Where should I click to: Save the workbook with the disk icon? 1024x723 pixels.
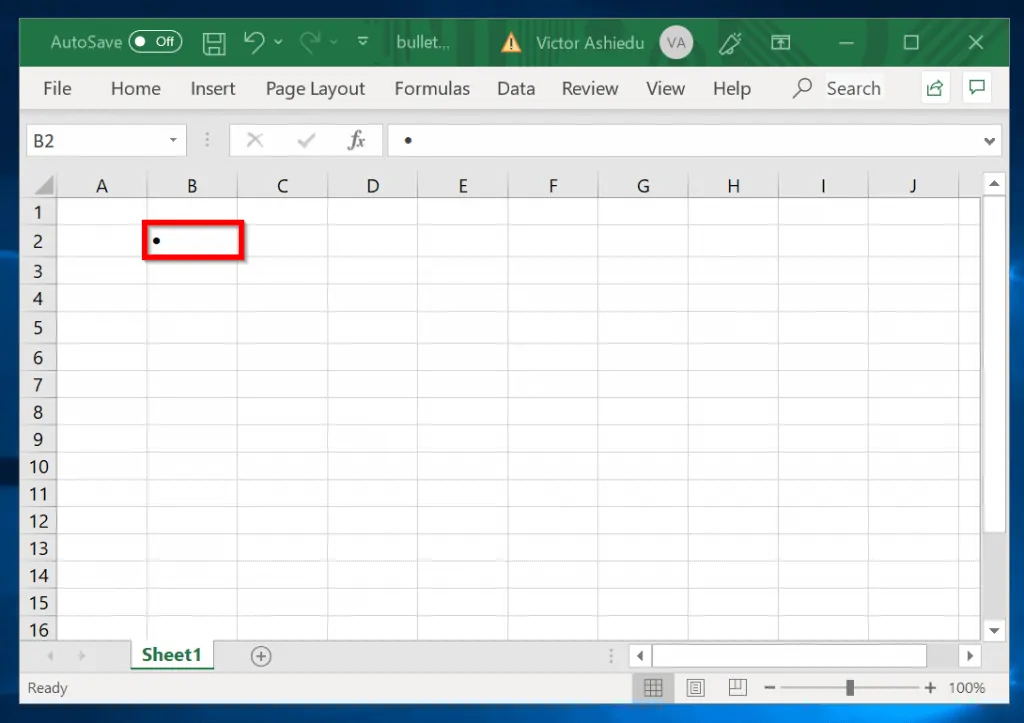[214, 43]
